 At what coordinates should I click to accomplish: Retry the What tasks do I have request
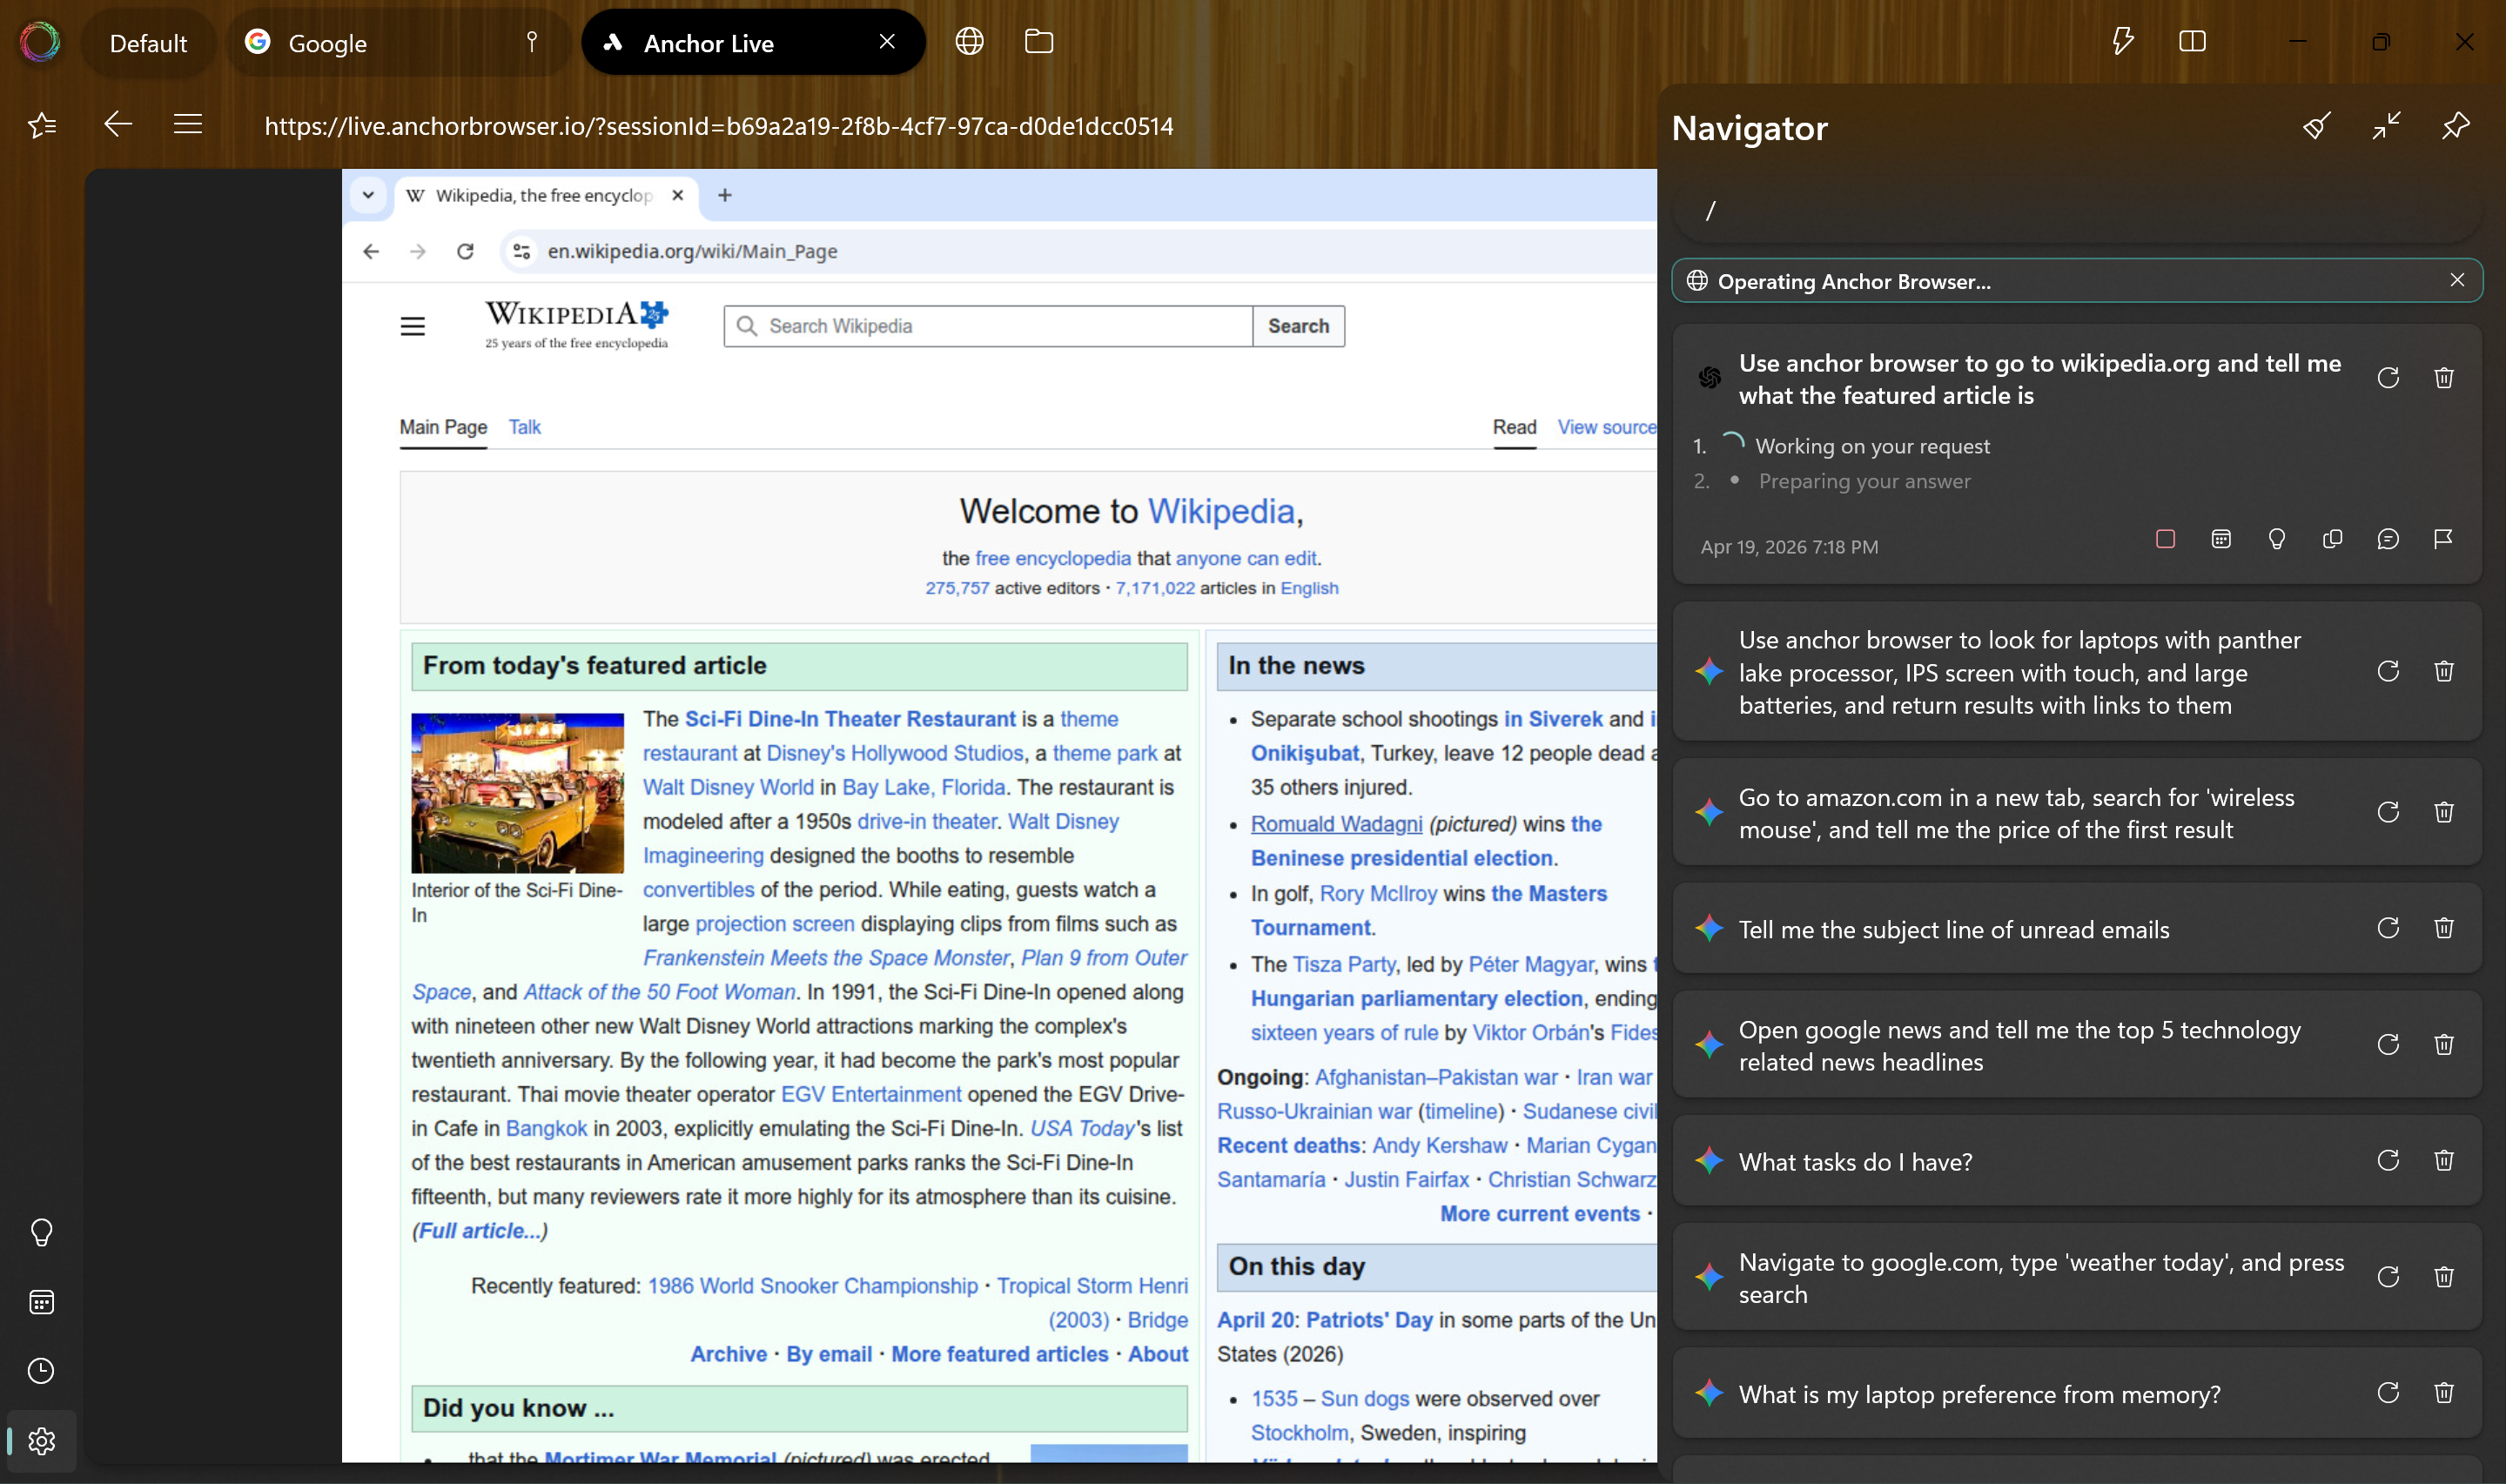coord(2388,1160)
